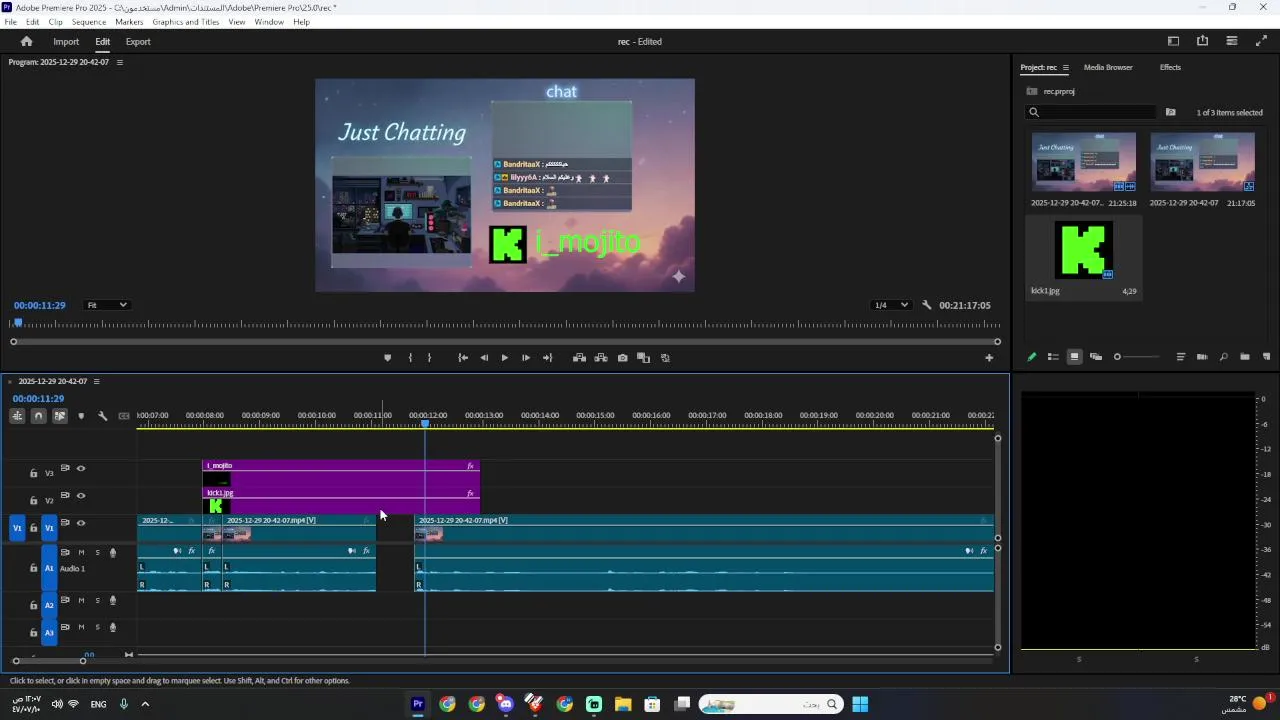
Task: Lock track V3
Action: click(33, 473)
